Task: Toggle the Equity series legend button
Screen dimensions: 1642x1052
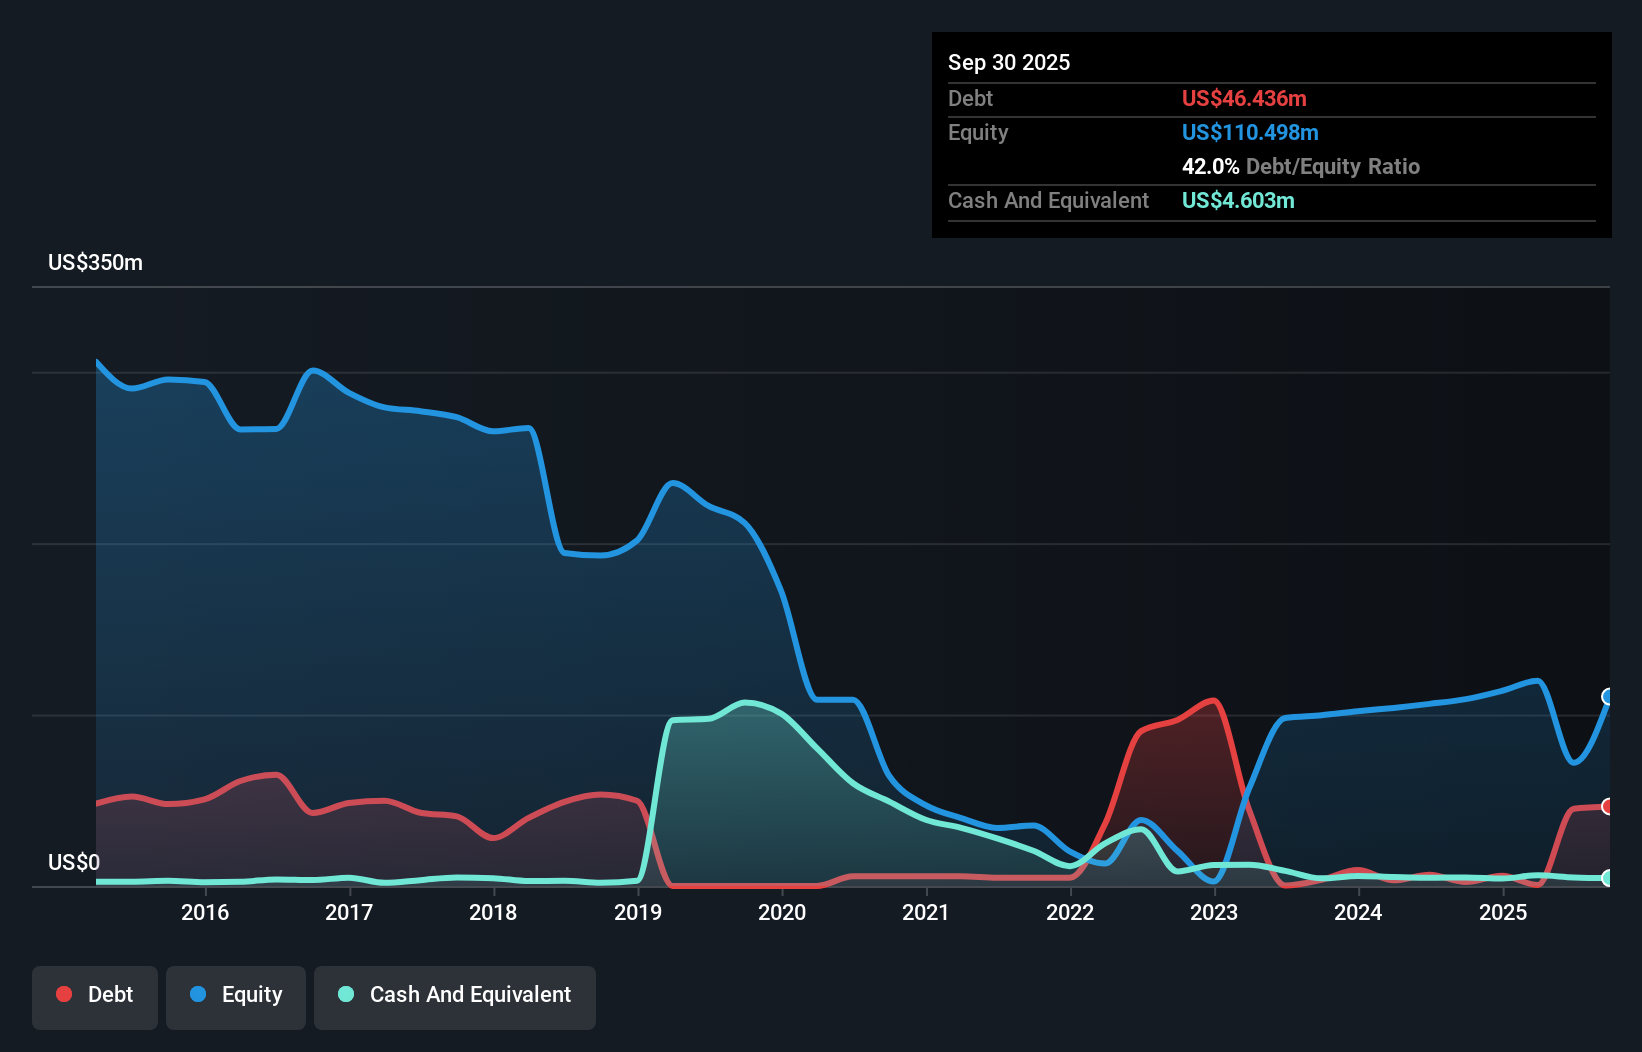Action: point(236,997)
